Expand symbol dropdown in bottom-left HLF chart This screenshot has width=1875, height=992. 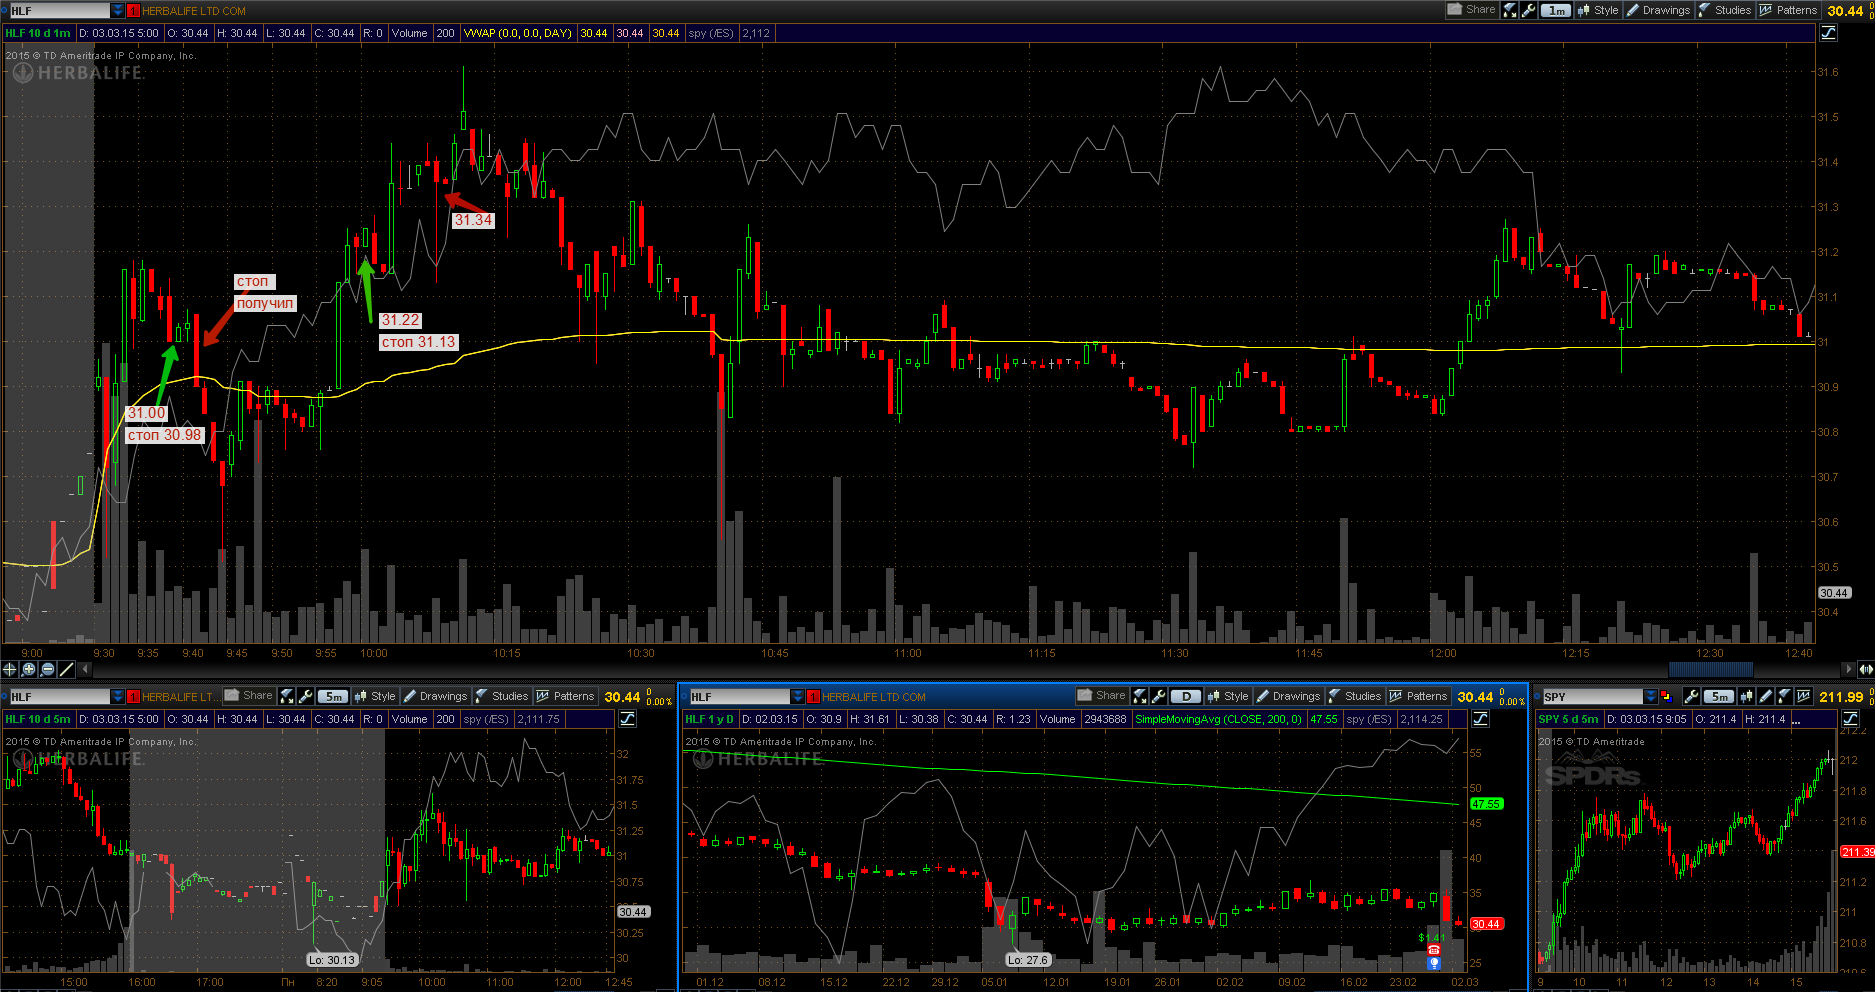pos(118,697)
